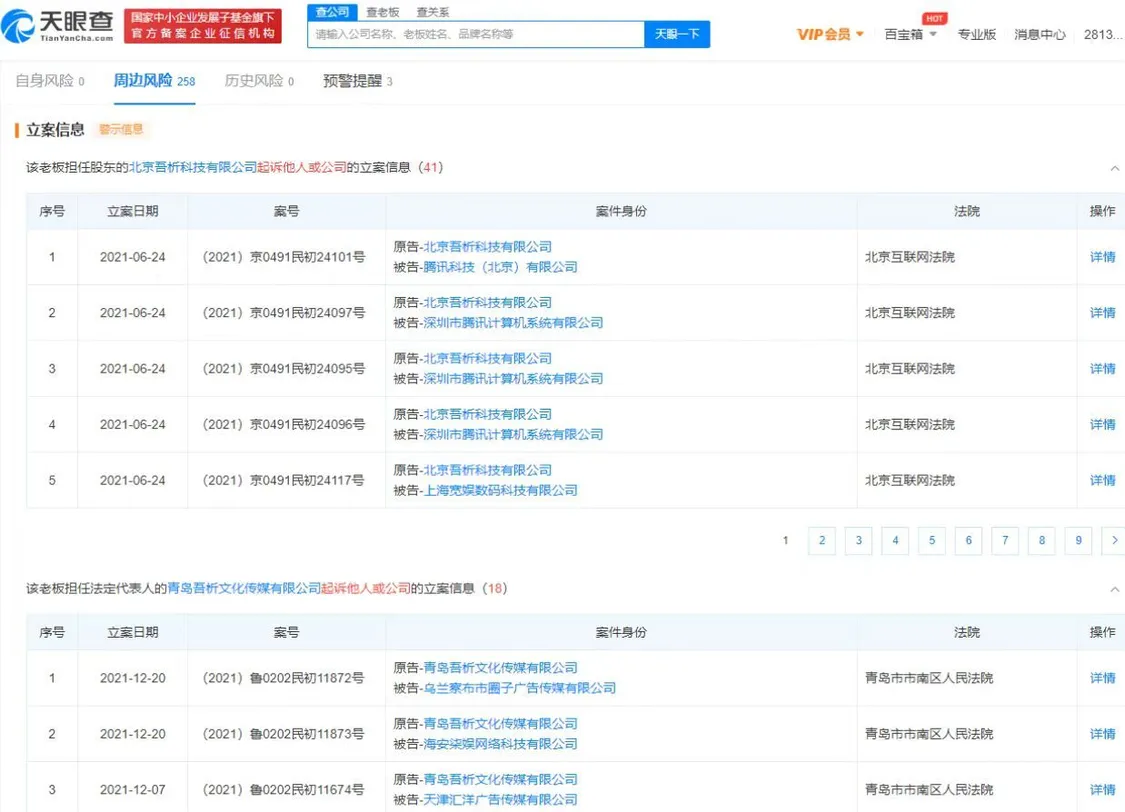Click 青岛市市南区人民法院 in case 11873 row

[x=929, y=734]
